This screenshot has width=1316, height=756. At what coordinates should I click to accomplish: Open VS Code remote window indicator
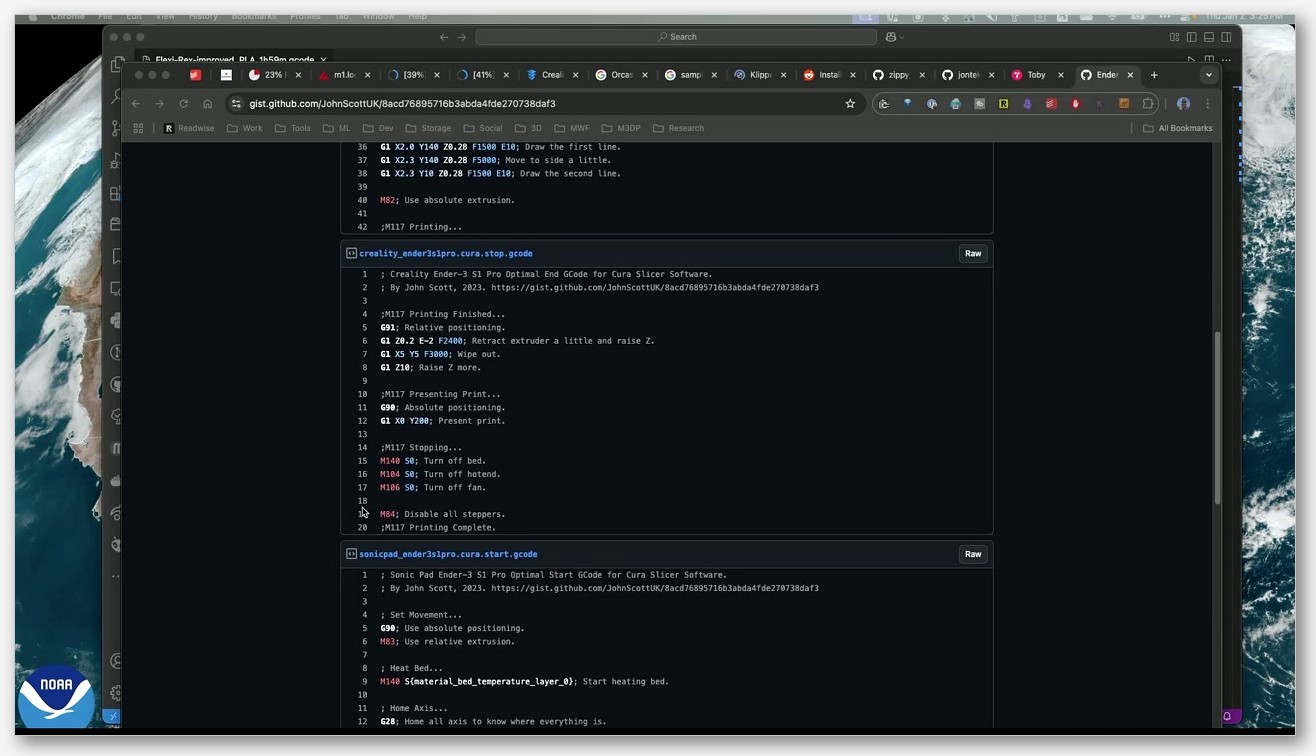[113, 716]
